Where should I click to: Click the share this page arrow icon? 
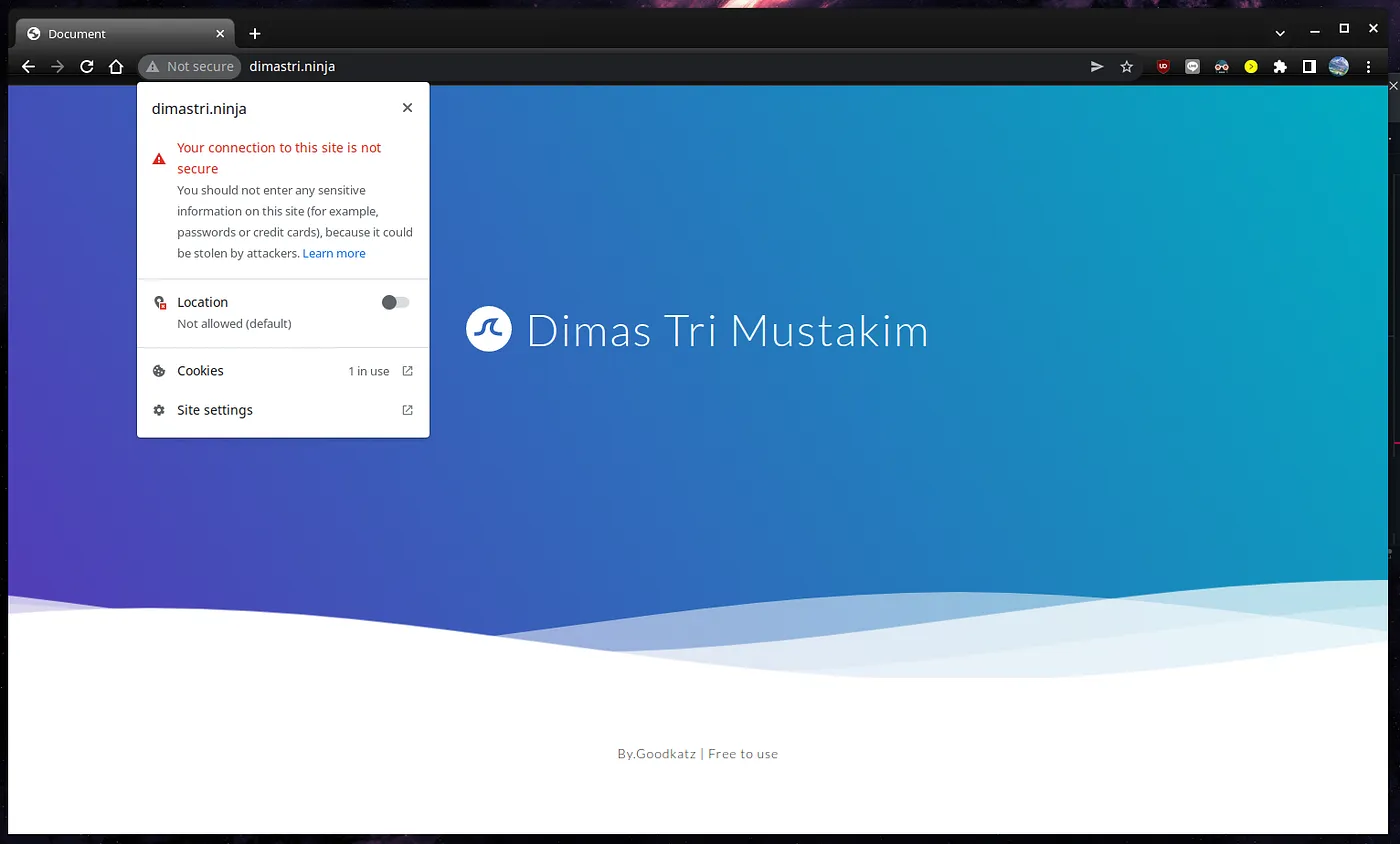(1097, 67)
